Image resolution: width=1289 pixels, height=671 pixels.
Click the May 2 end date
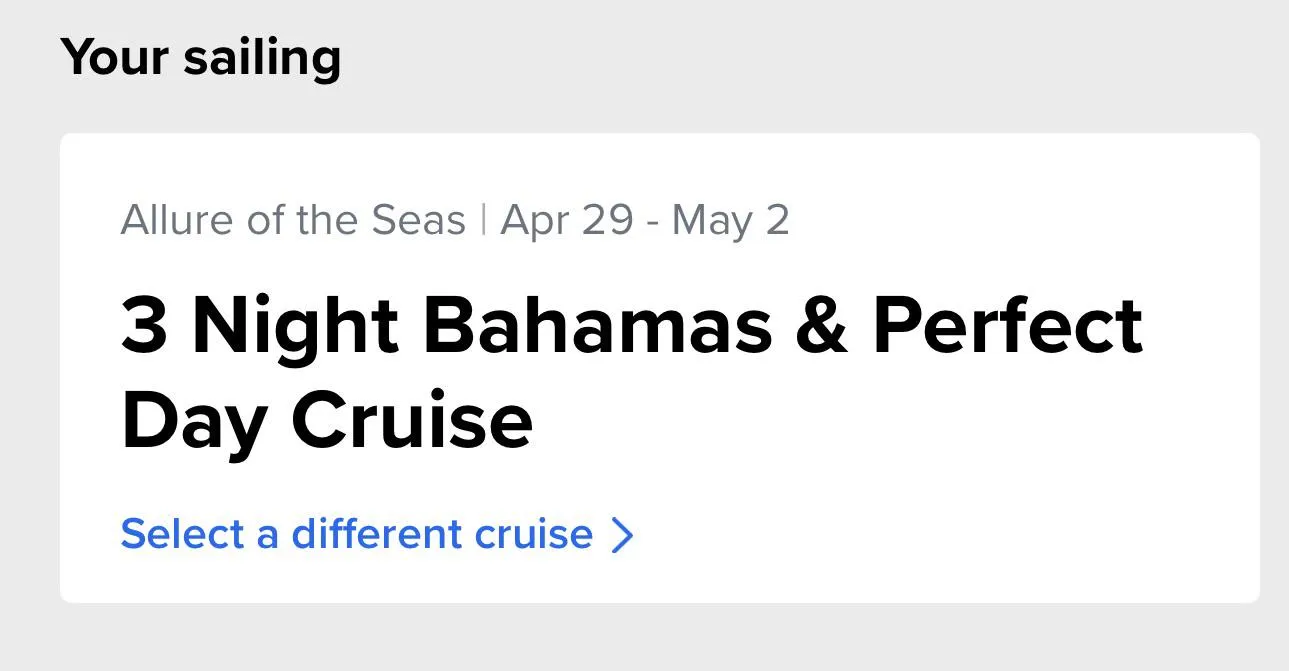coord(731,221)
